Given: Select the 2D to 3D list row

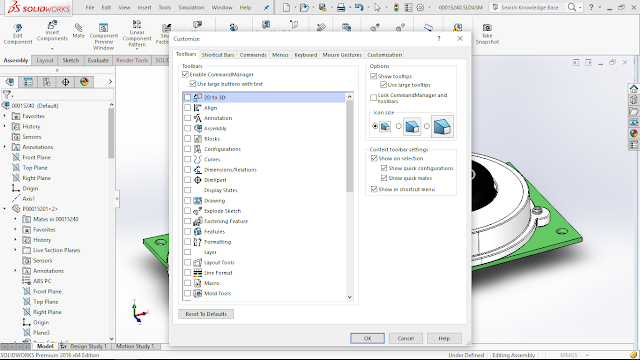Looking at the screenshot, I should coord(264,97).
